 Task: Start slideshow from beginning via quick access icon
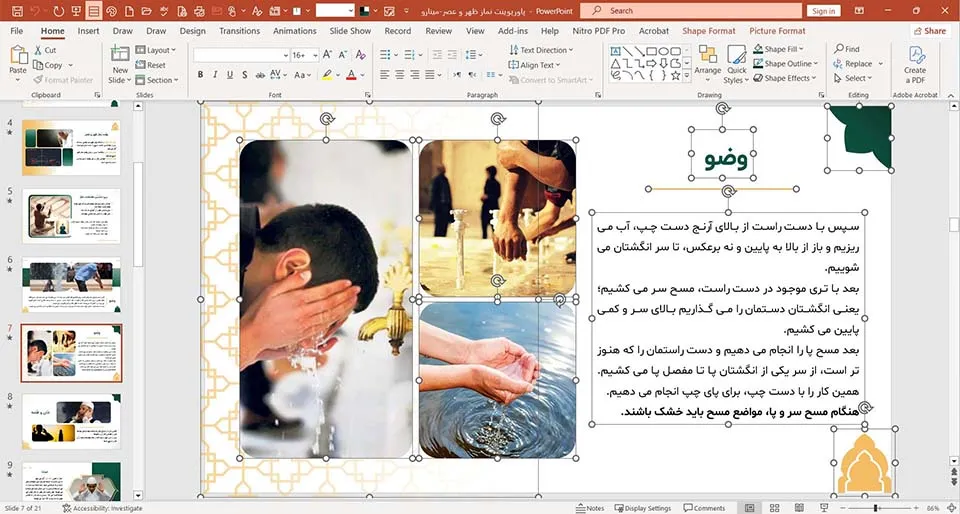click(76, 11)
